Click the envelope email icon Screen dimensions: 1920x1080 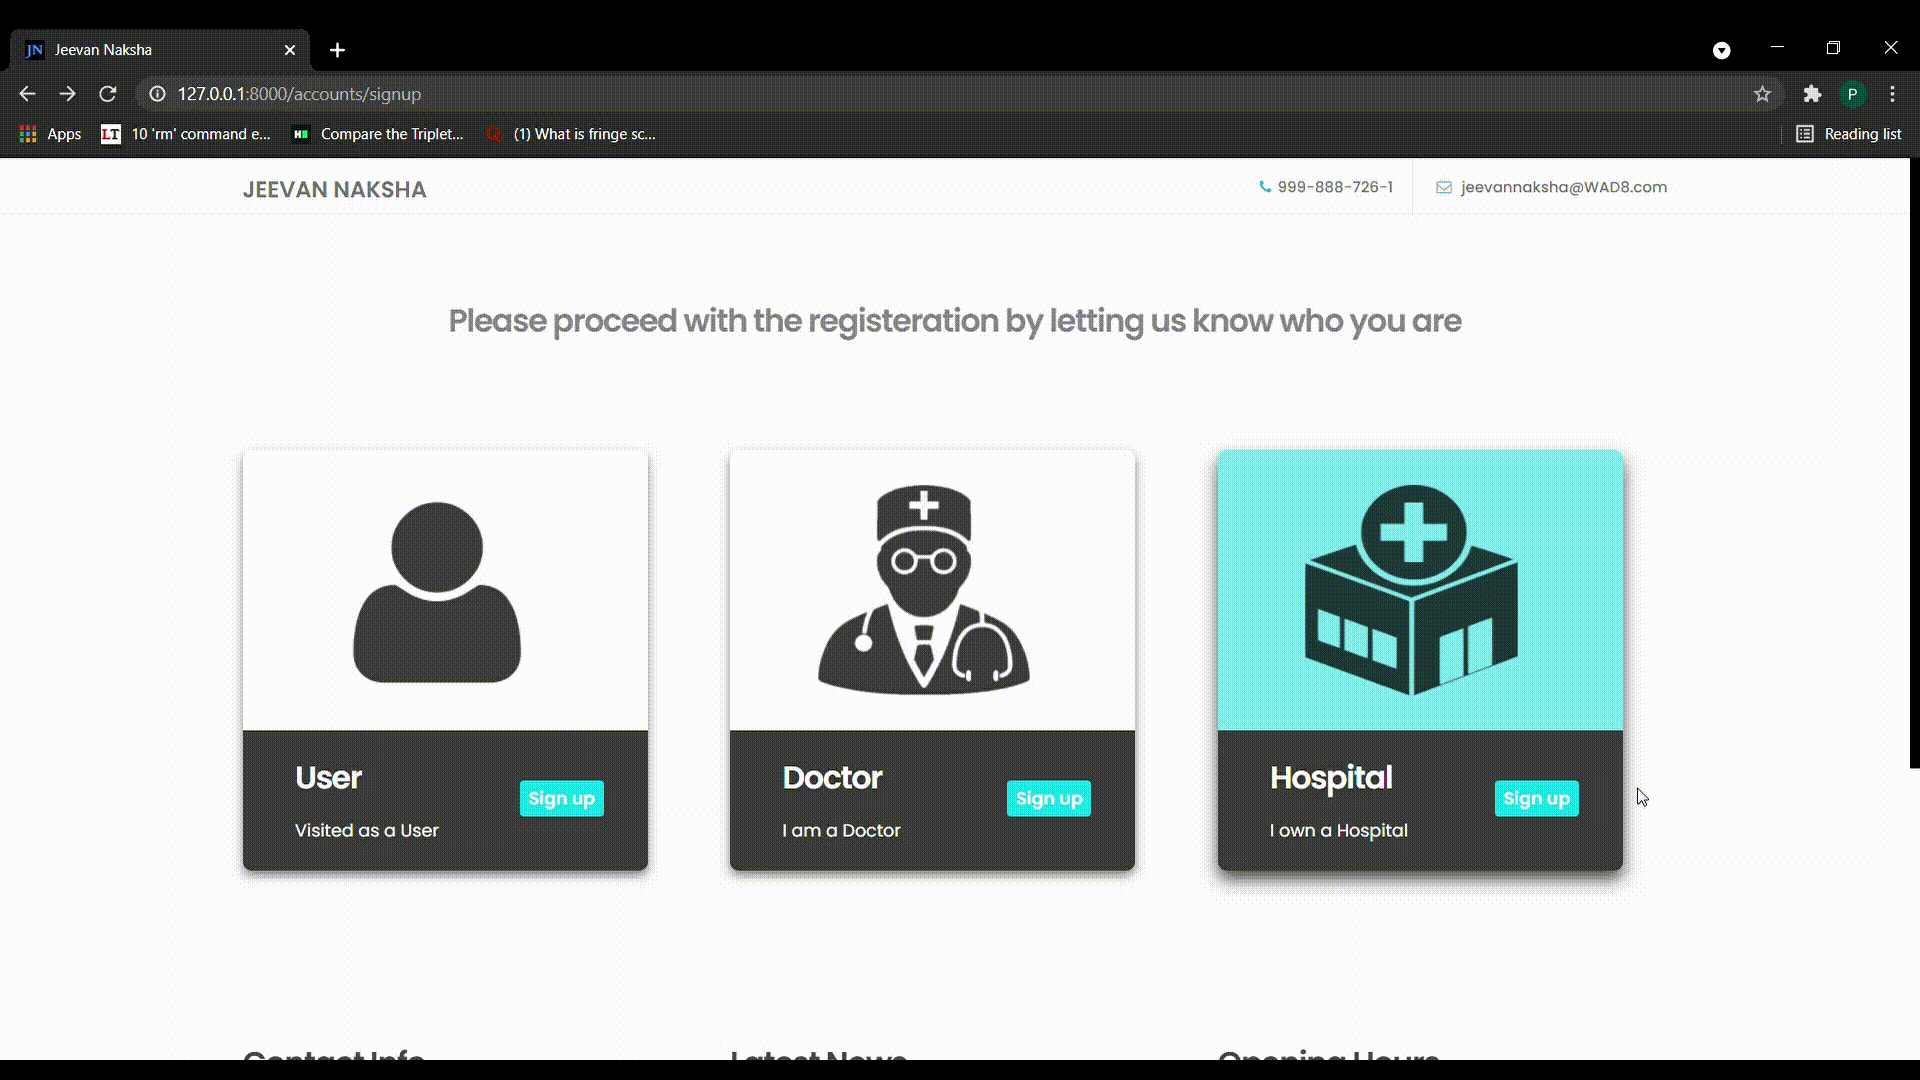[x=1444, y=187]
